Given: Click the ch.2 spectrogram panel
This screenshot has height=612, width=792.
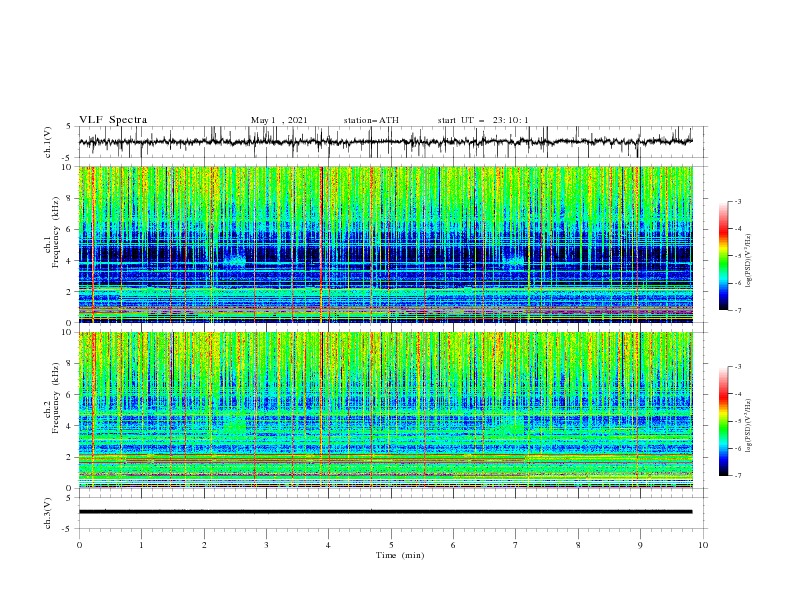Looking at the screenshot, I should point(385,410).
